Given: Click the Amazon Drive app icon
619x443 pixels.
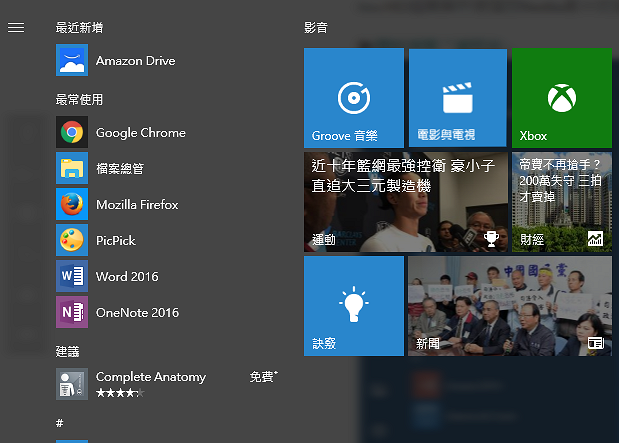Looking at the screenshot, I should pos(72,60).
